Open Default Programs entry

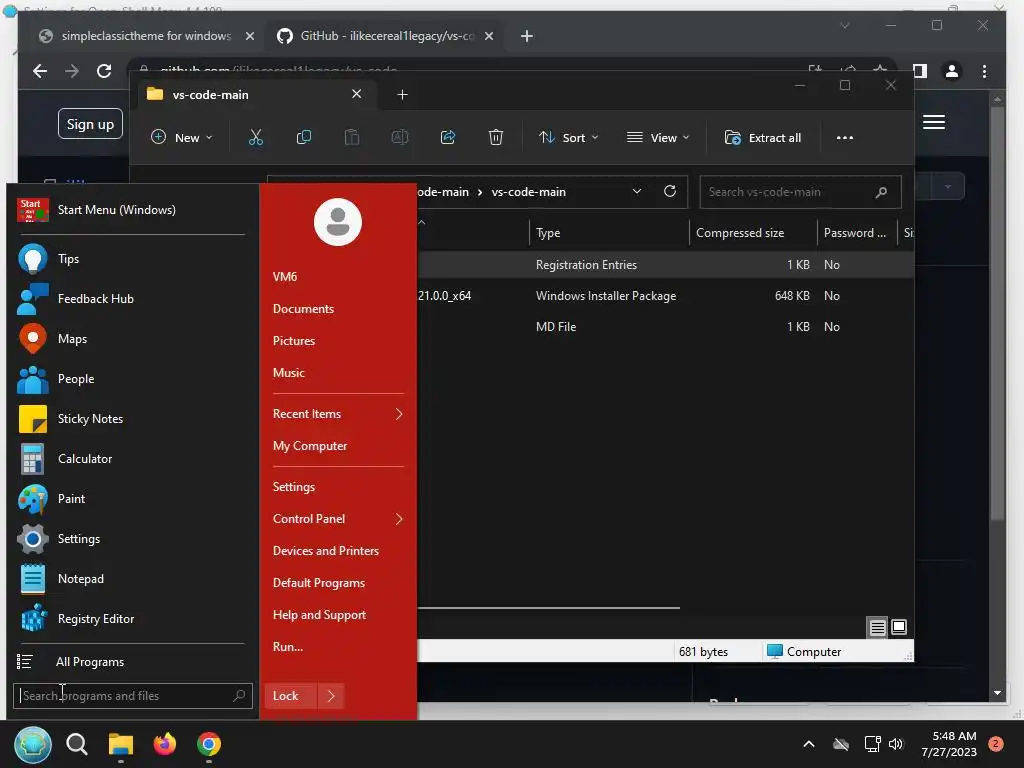pyautogui.click(x=319, y=583)
